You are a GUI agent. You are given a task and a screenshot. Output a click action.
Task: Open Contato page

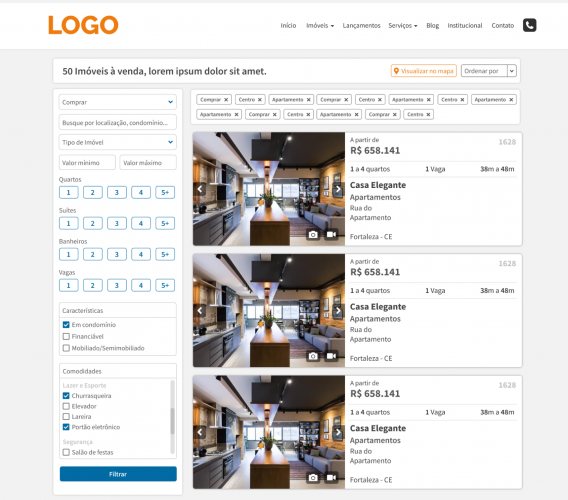click(503, 26)
